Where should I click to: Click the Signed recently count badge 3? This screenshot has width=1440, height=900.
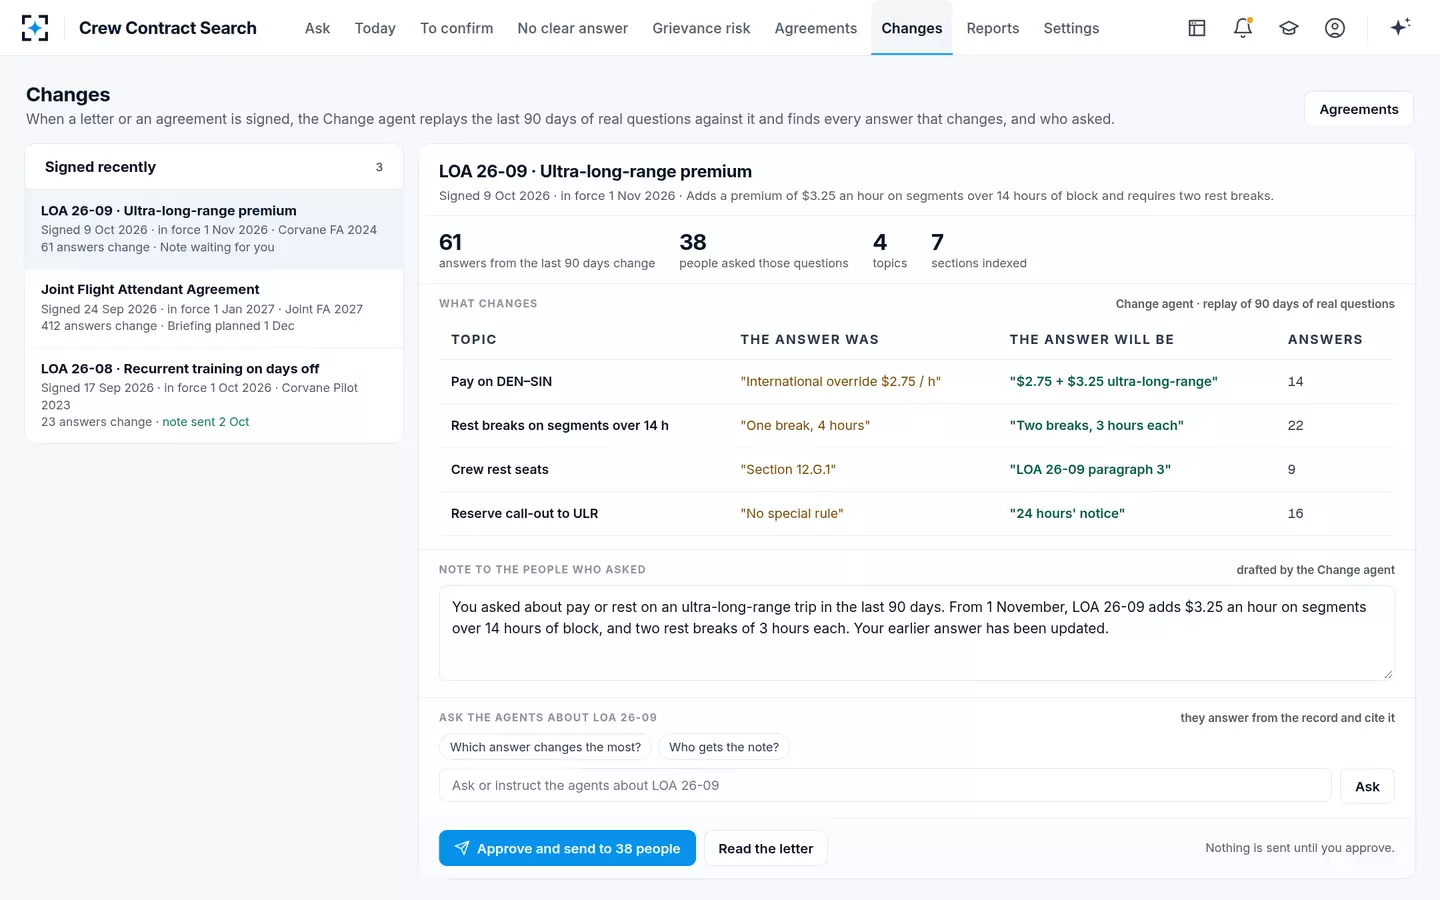pyautogui.click(x=379, y=167)
